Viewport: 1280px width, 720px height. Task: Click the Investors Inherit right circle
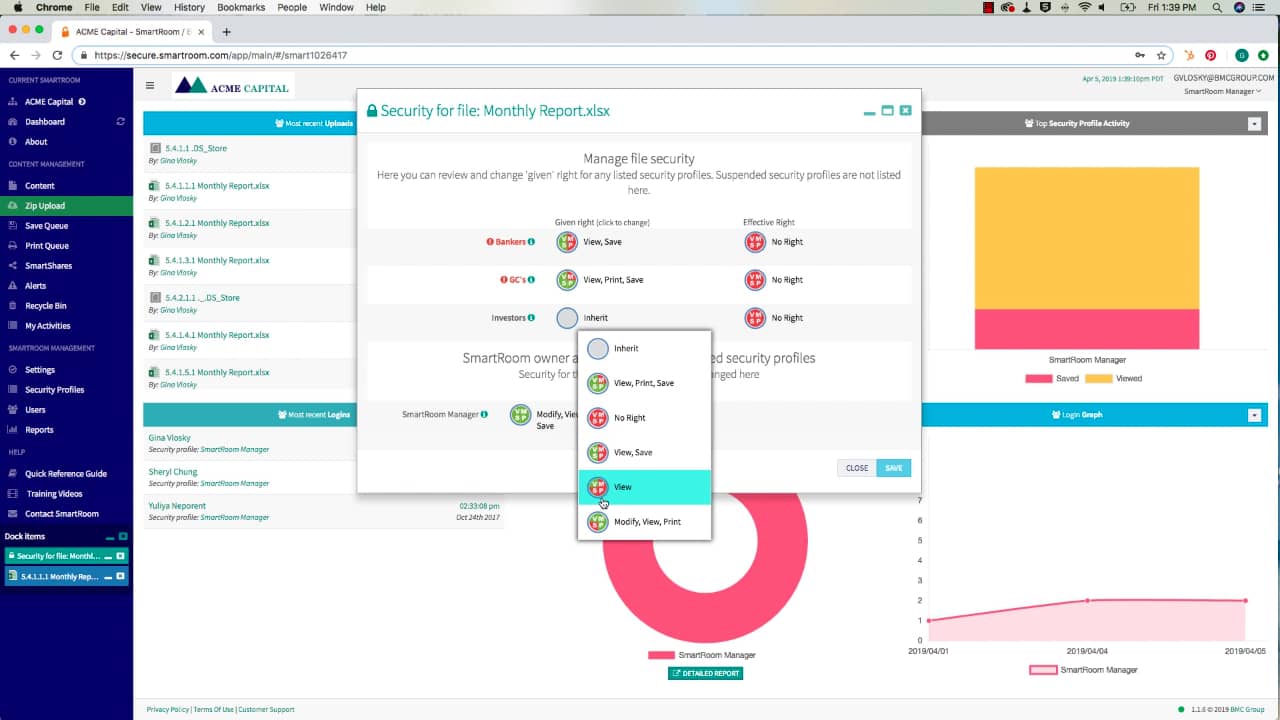pyautogui.click(x=567, y=318)
